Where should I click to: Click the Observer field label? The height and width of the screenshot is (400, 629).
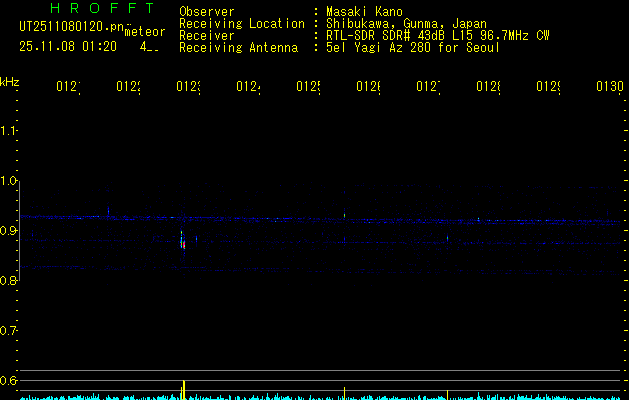[x=207, y=11]
